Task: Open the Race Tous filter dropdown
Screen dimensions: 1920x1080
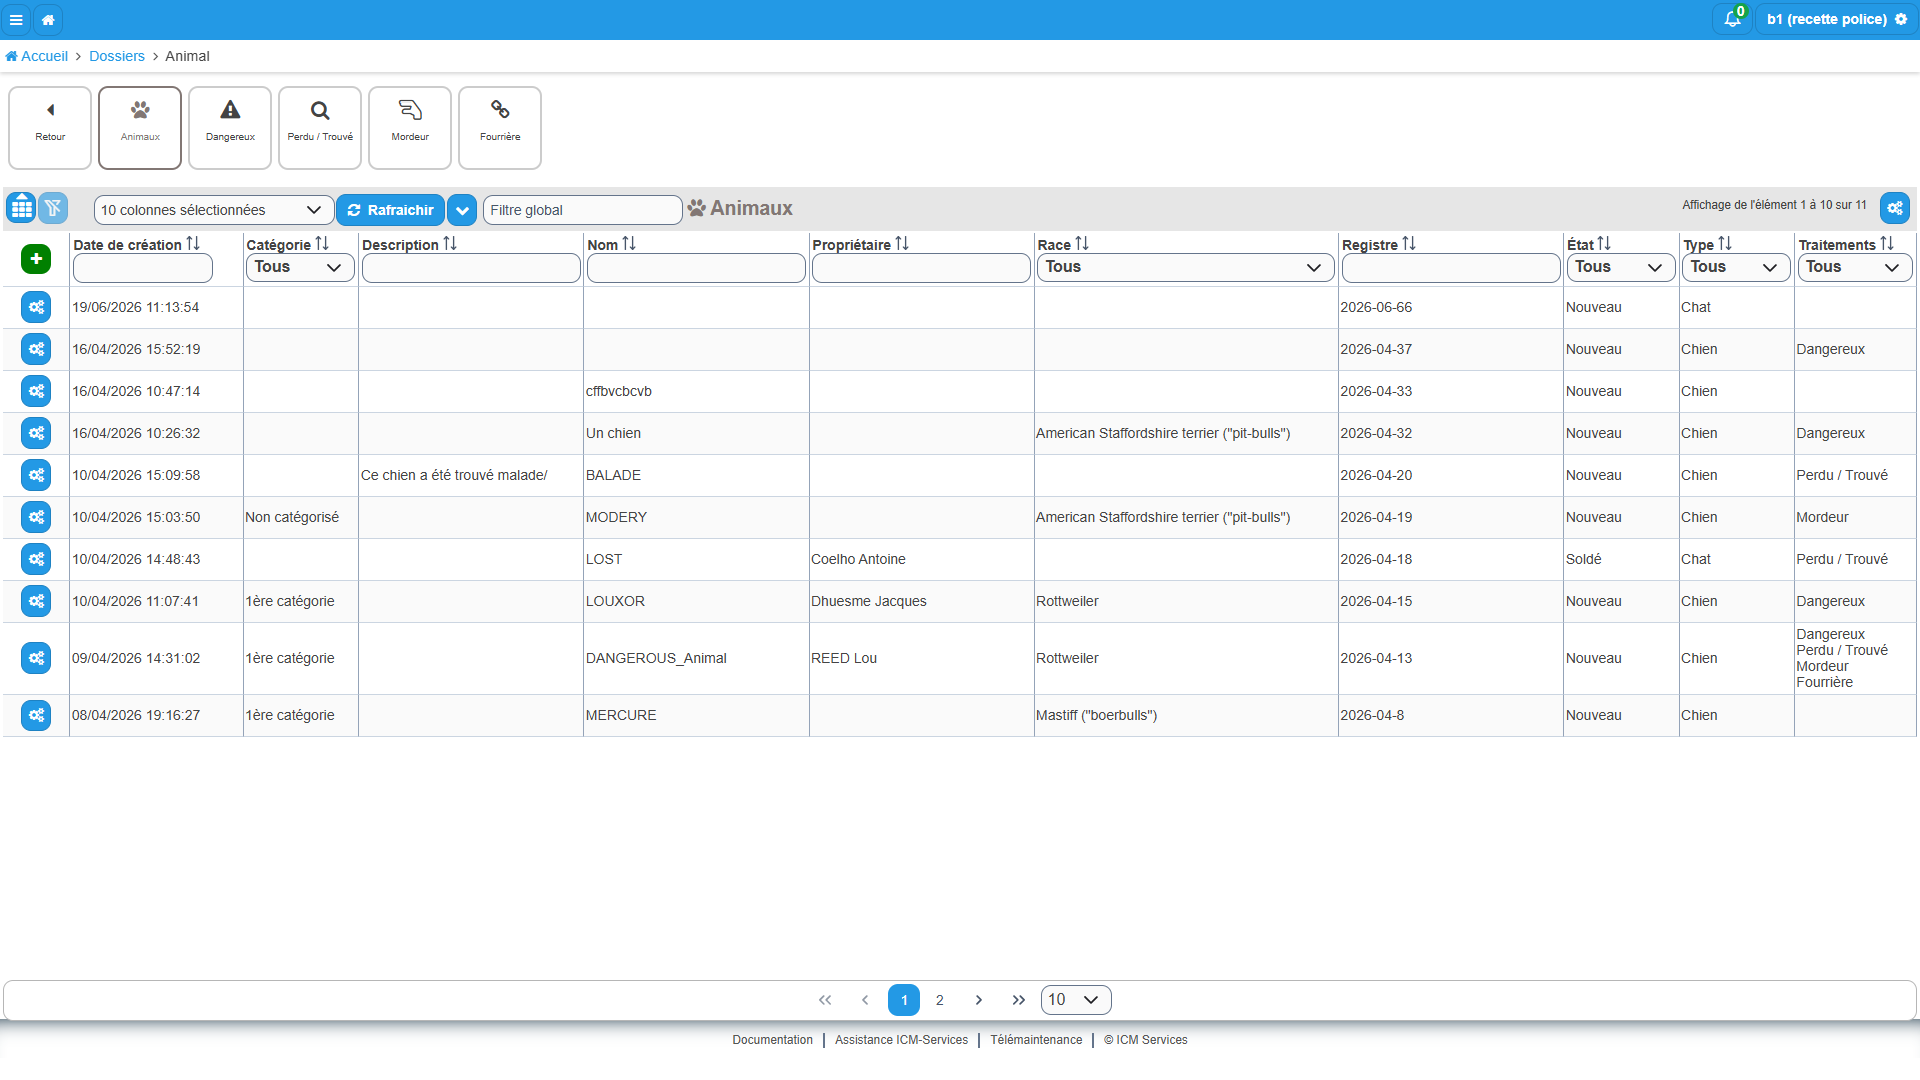Action: click(x=1185, y=267)
